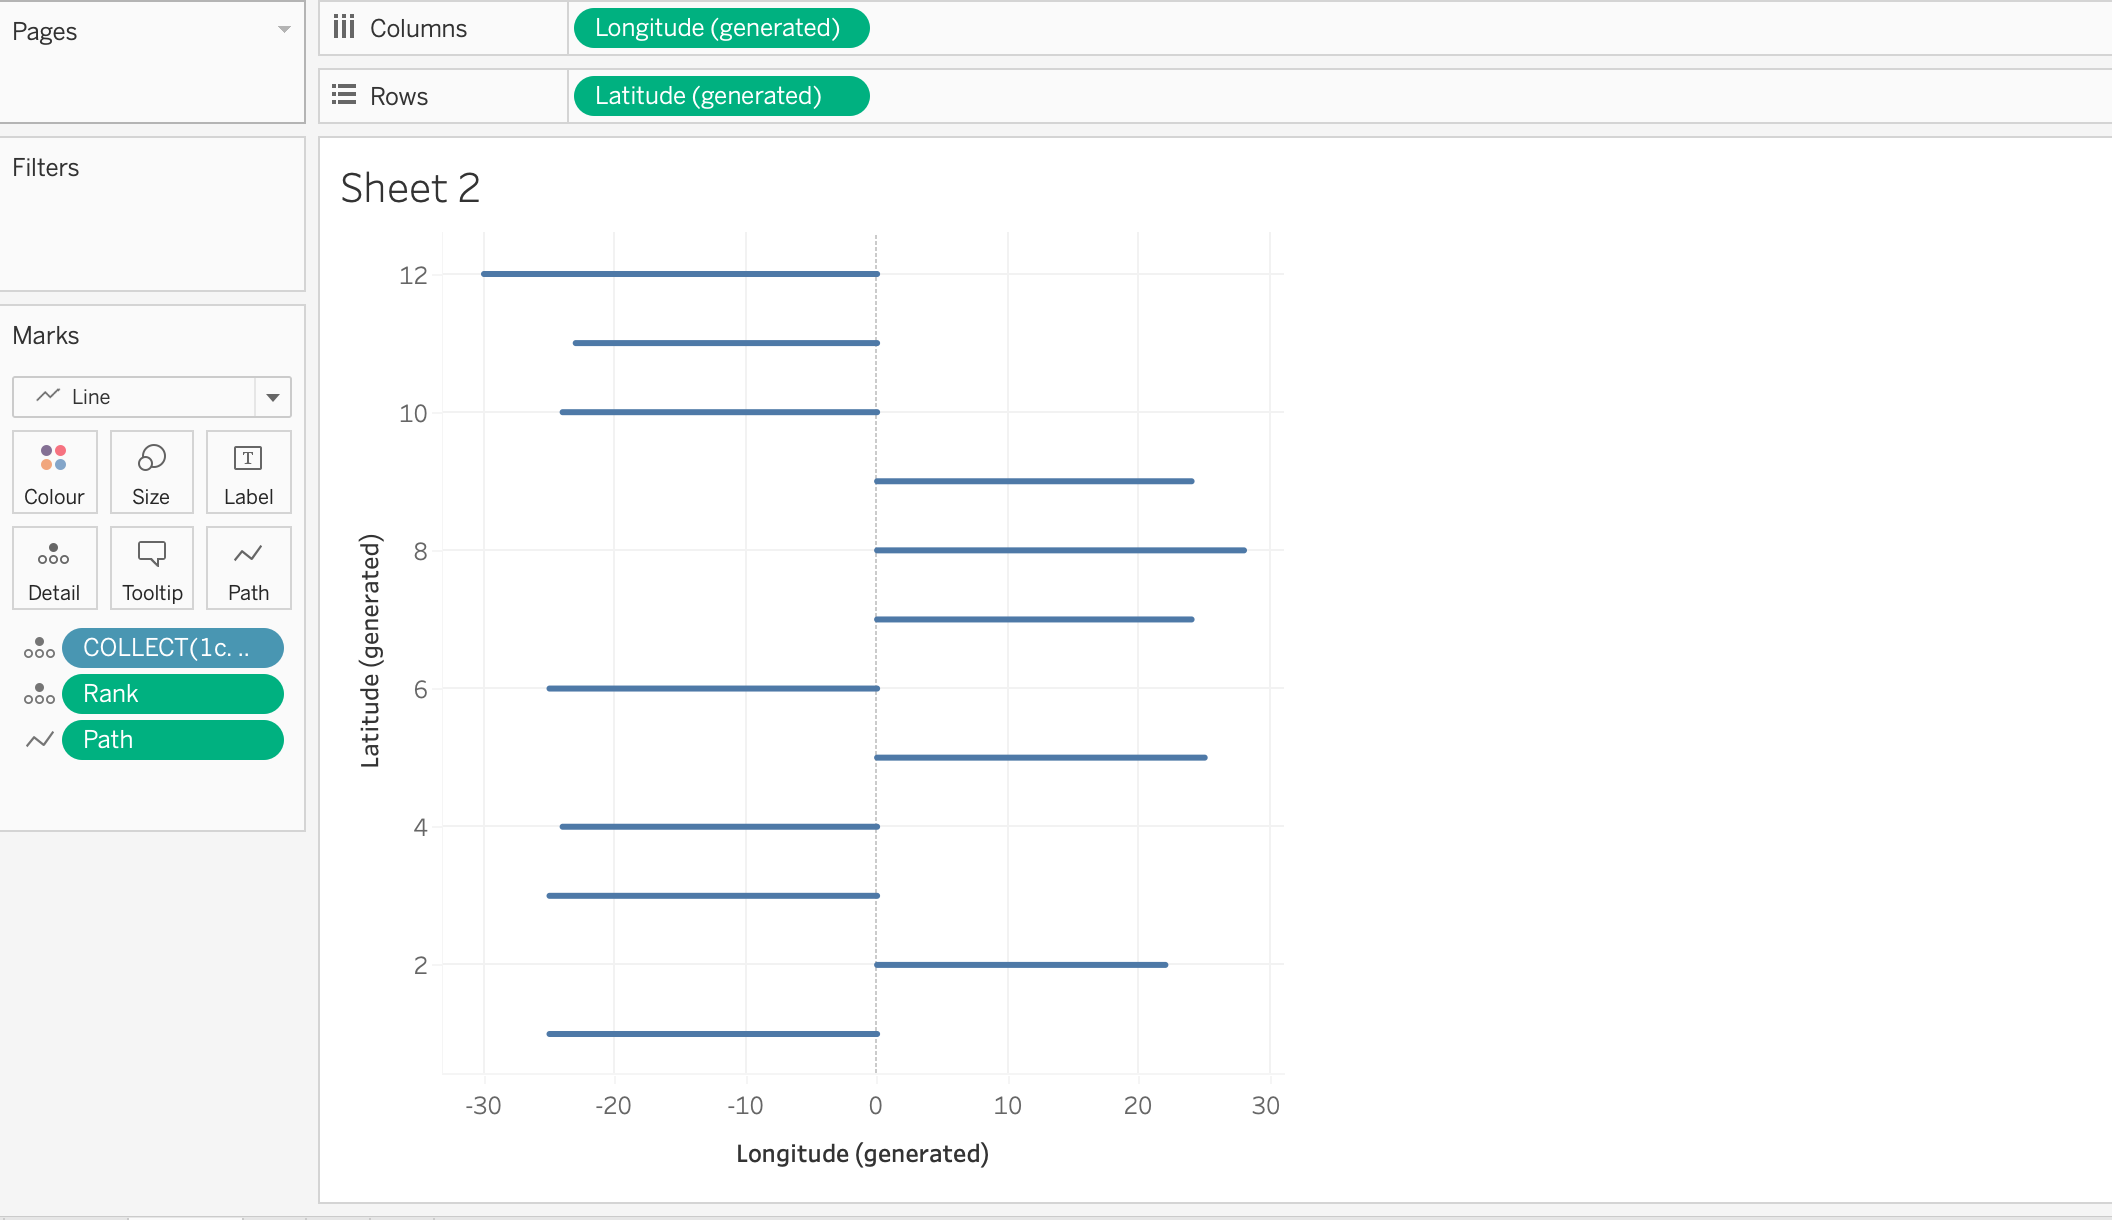The width and height of the screenshot is (2112, 1220).
Task: Click the Colour marks card button
Action: pos(54,472)
